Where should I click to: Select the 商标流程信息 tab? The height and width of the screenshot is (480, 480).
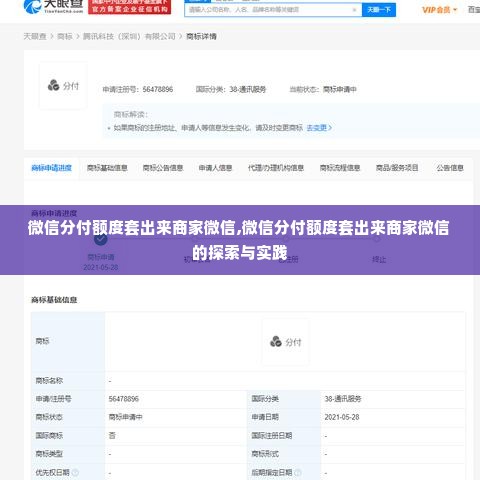pyautogui.click(x=340, y=168)
